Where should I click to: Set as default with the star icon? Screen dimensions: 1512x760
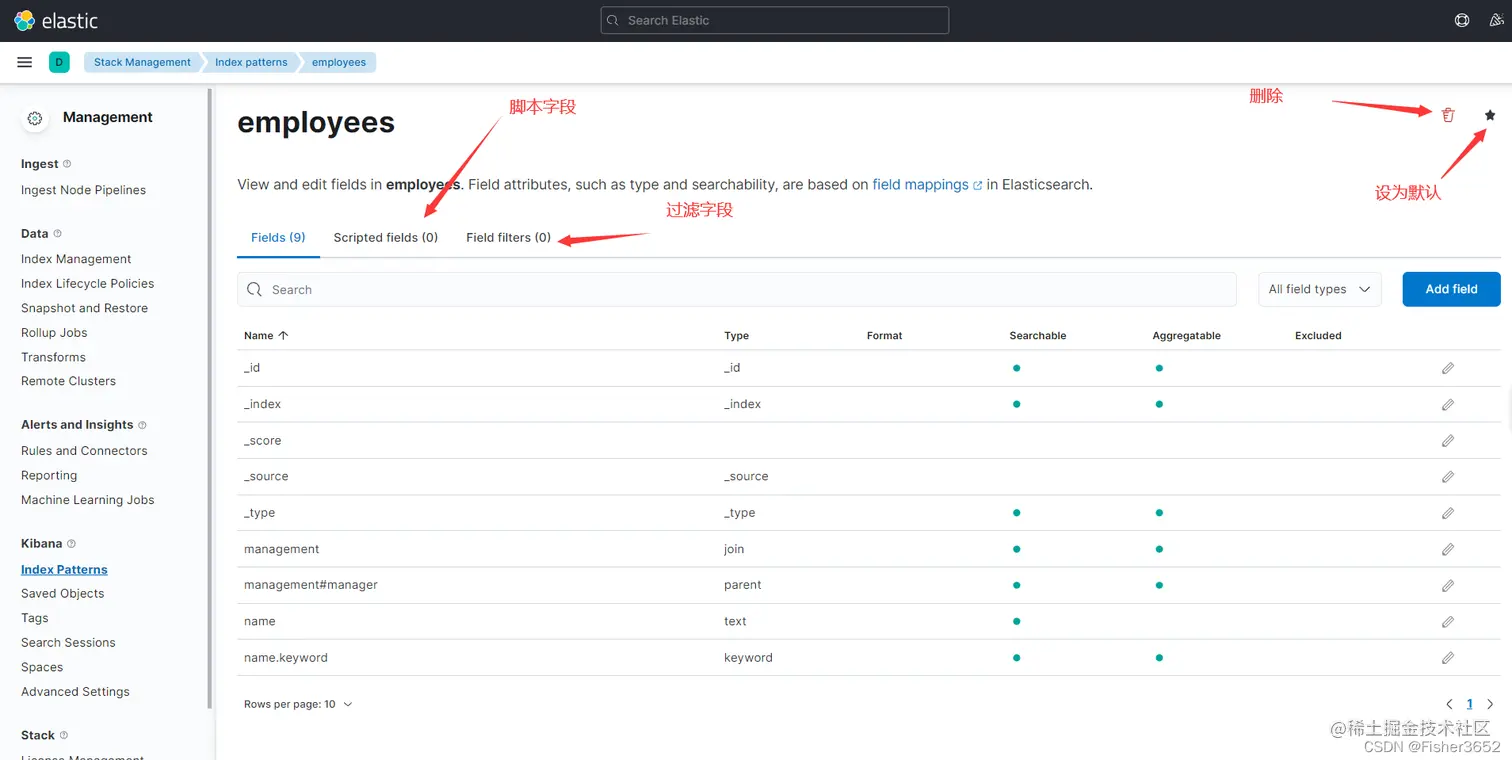click(x=1490, y=115)
